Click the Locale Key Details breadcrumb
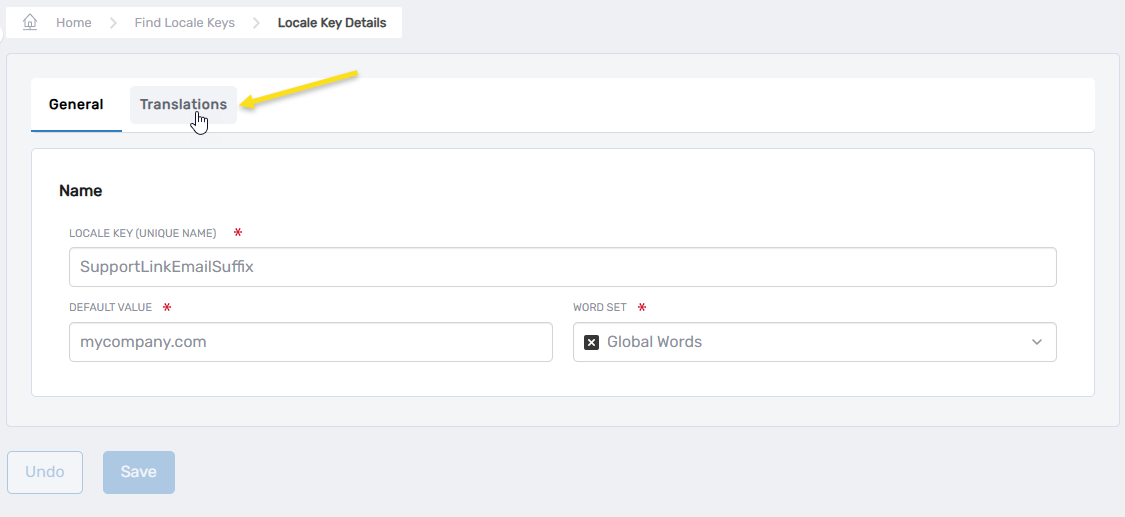Image resolution: width=1125 pixels, height=517 pixels. coord(331,23)
